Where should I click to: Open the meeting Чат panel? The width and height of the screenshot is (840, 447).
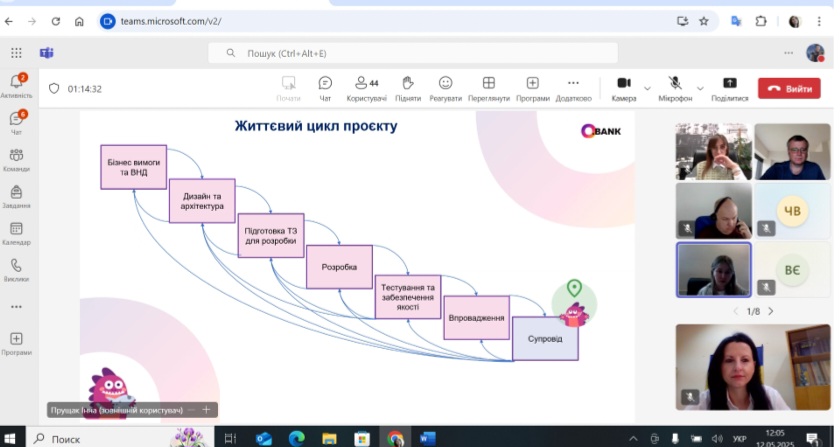(x=325, y=87)
